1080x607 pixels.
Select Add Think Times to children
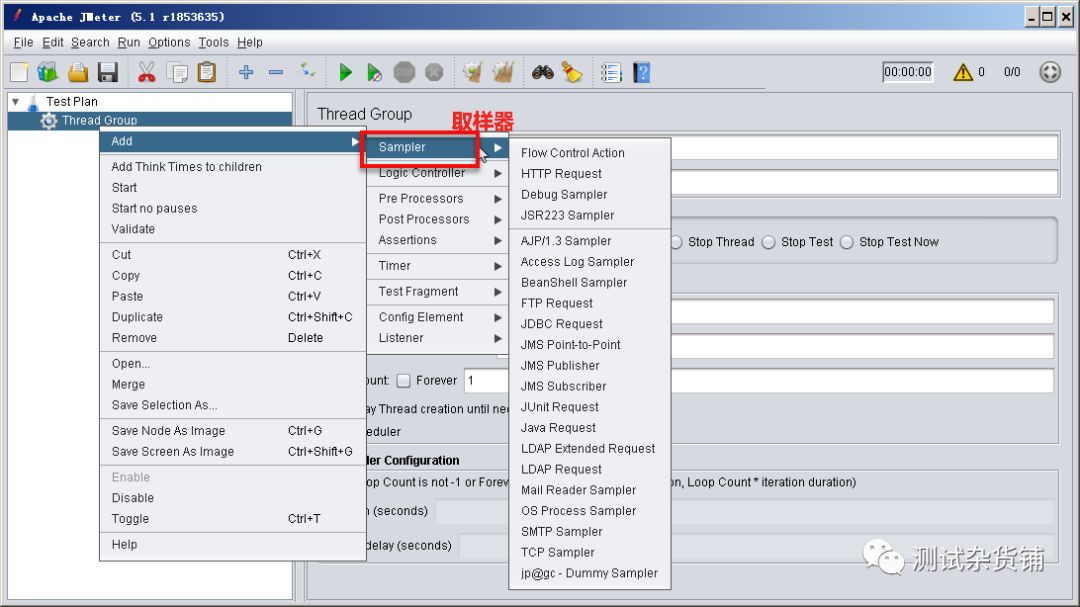[233, 167]
